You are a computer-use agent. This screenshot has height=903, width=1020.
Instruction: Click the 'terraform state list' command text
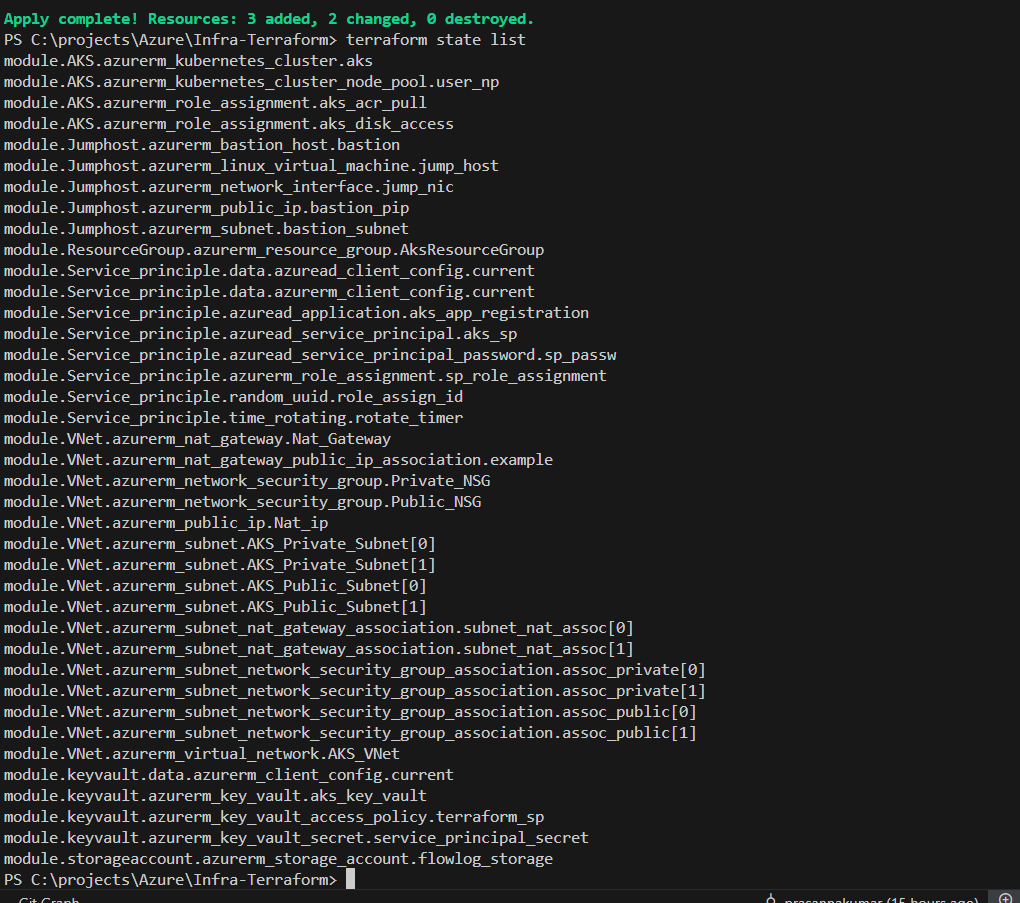tap(435, 40)
